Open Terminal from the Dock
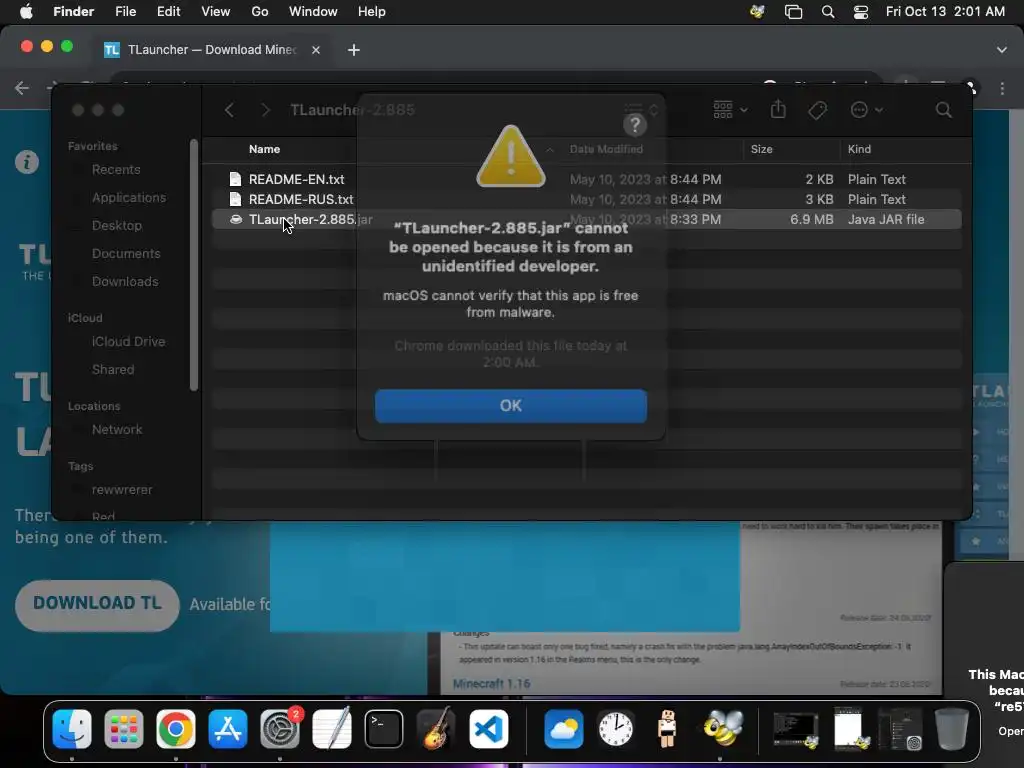 coord(383,729)
